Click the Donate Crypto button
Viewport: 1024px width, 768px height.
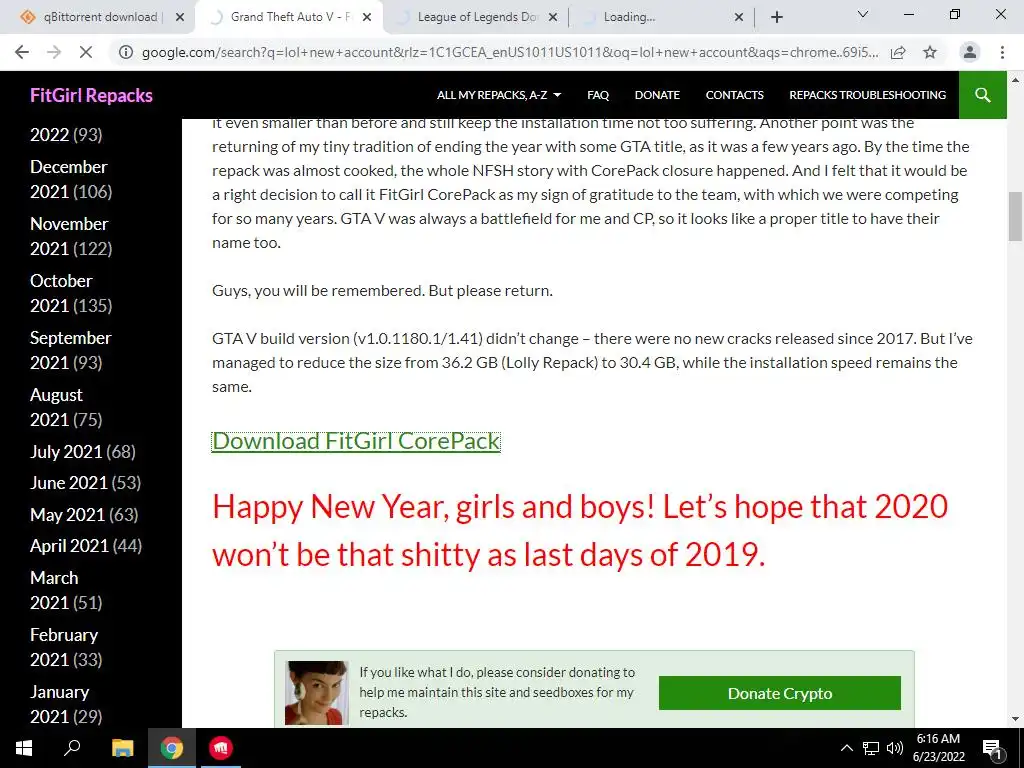(x=780, y=693)
